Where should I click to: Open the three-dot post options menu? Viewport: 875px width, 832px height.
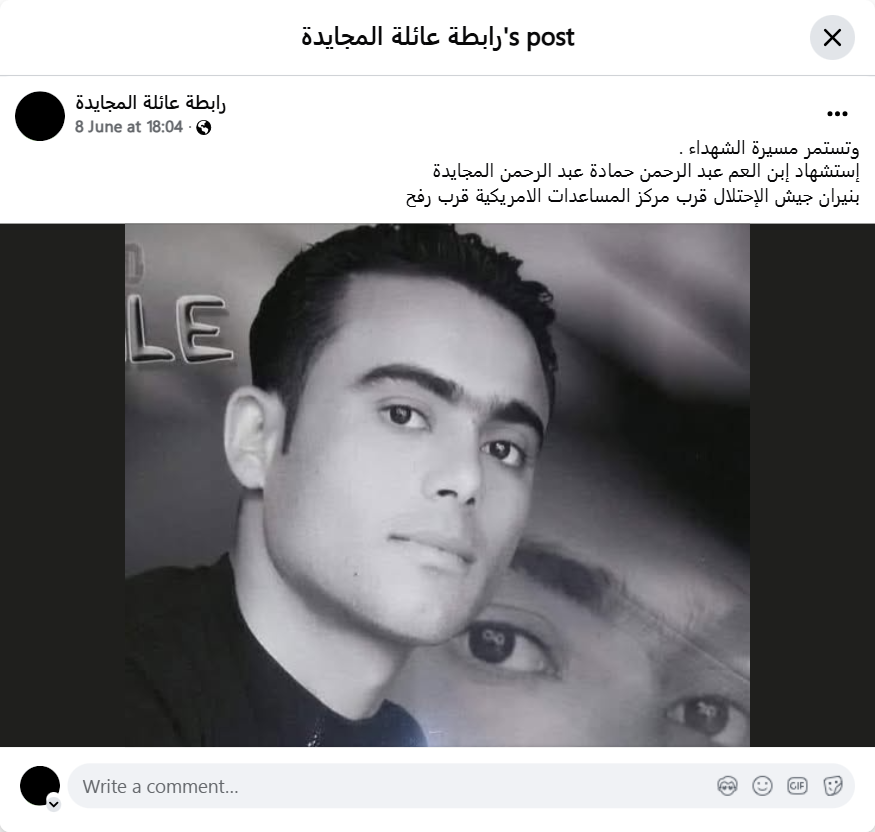click(837, 114)
